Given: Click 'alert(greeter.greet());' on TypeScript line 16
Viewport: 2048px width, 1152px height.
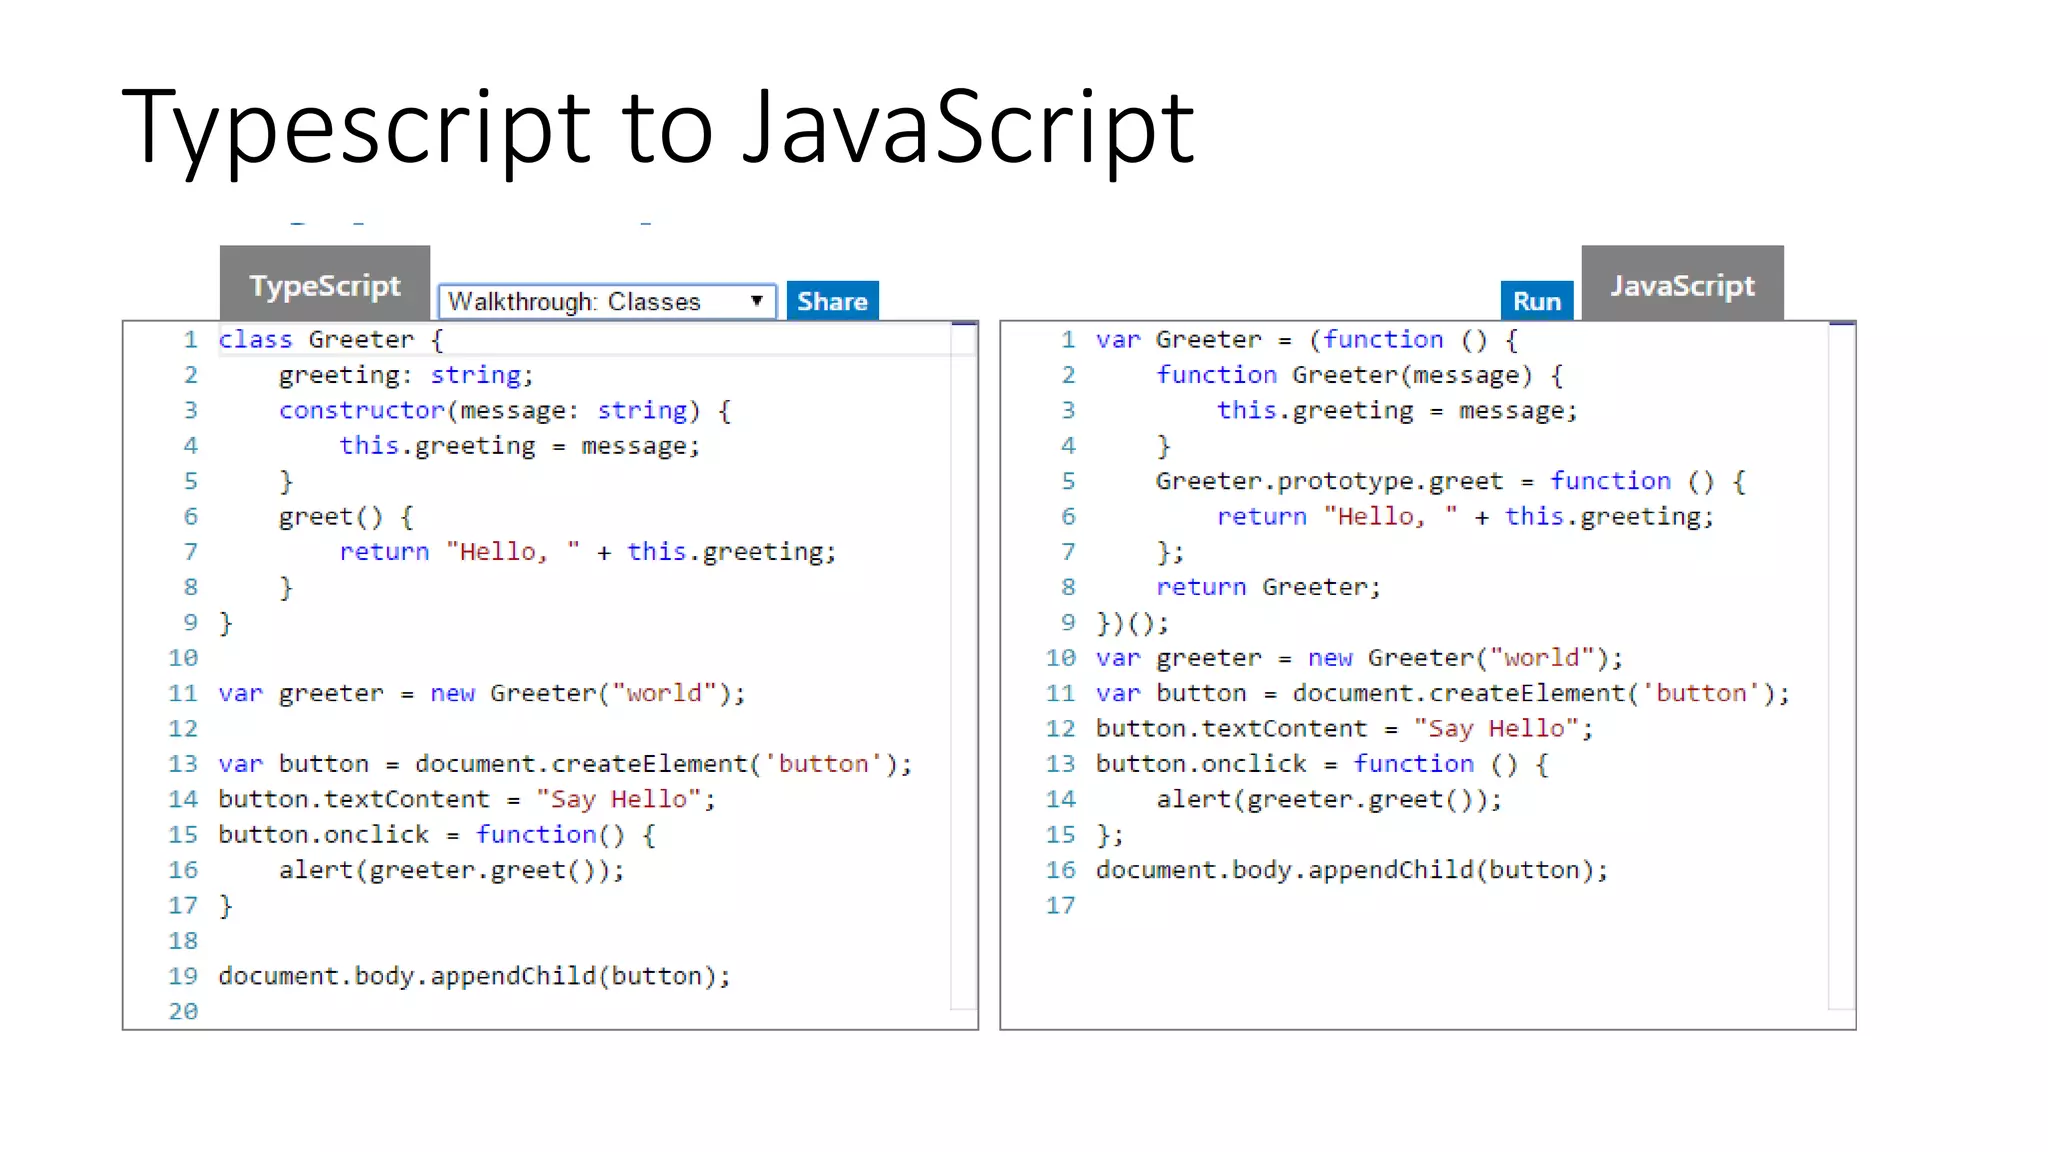Looking at the screenshot, I should [x=451, y=870].
